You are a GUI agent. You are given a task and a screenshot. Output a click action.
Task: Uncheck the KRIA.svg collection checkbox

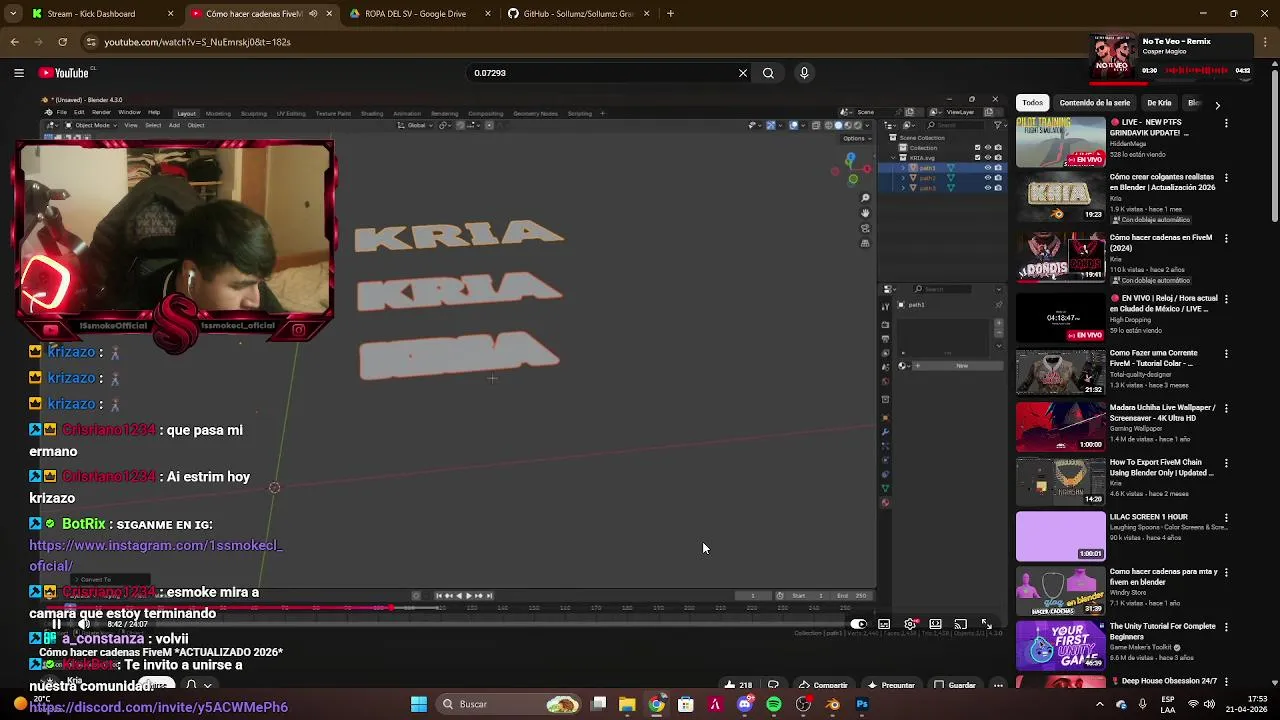coord(977,158)
